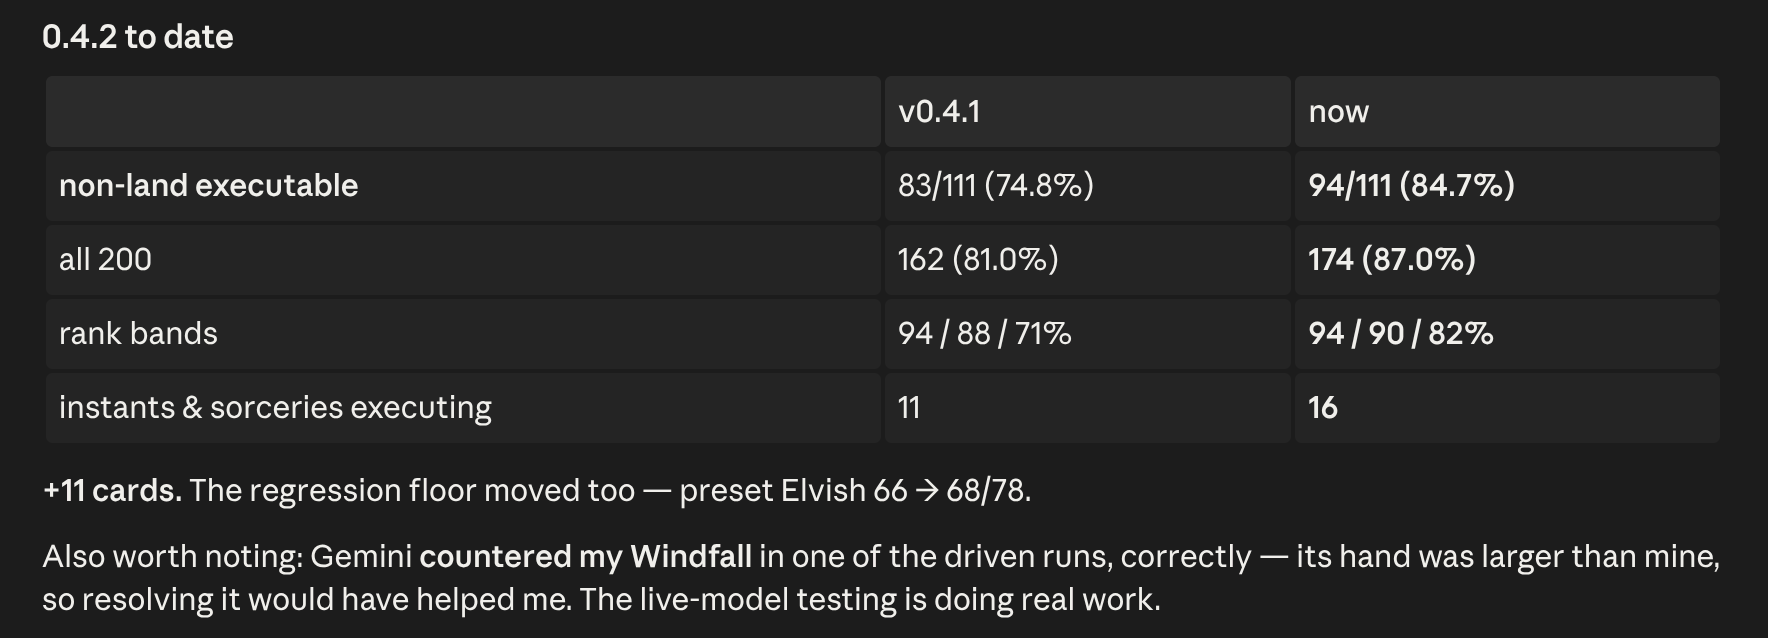Image resolution: width=1768 pixels, height=638 pixels.
Task: Click the '0.4.2 to date' heading
Action: [x=138, y=37]
